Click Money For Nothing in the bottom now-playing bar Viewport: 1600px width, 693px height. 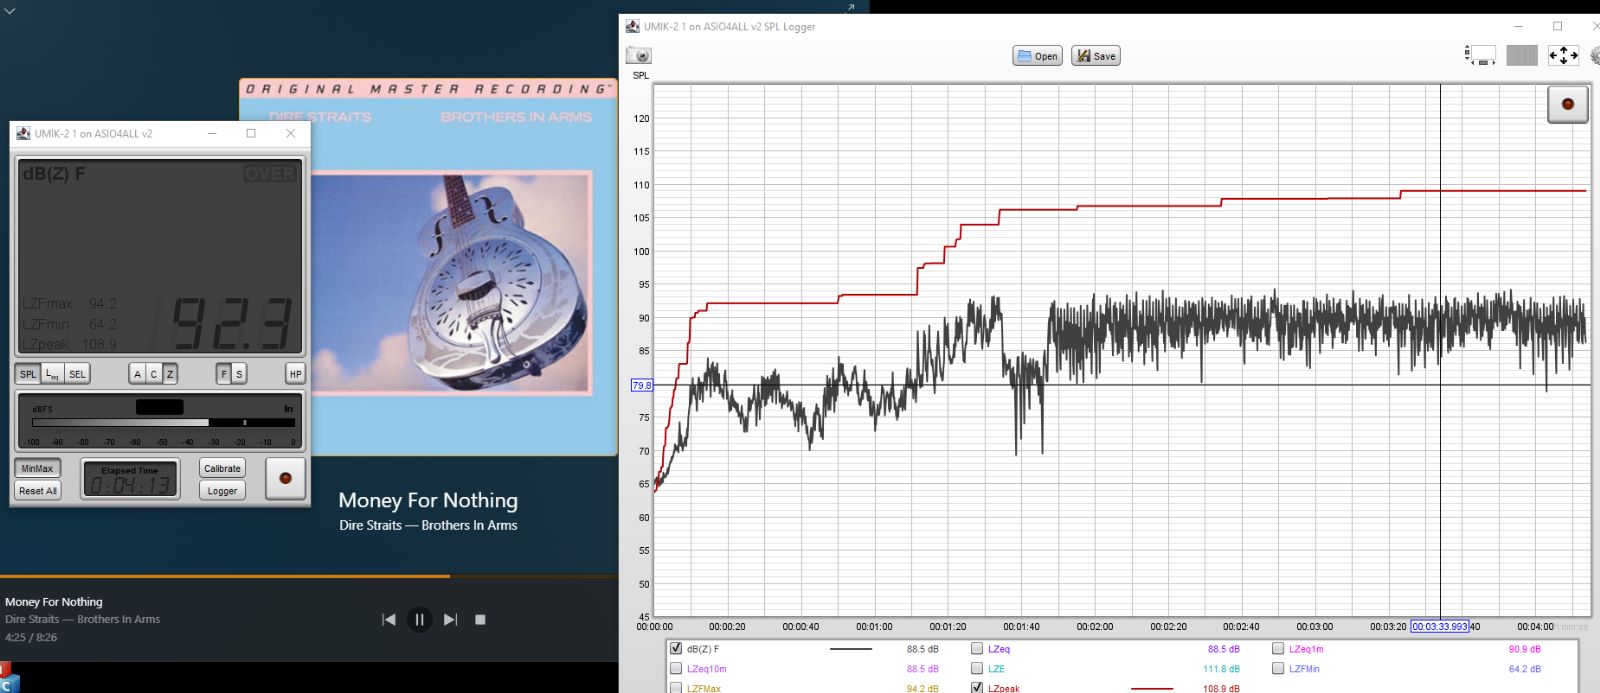54,602
